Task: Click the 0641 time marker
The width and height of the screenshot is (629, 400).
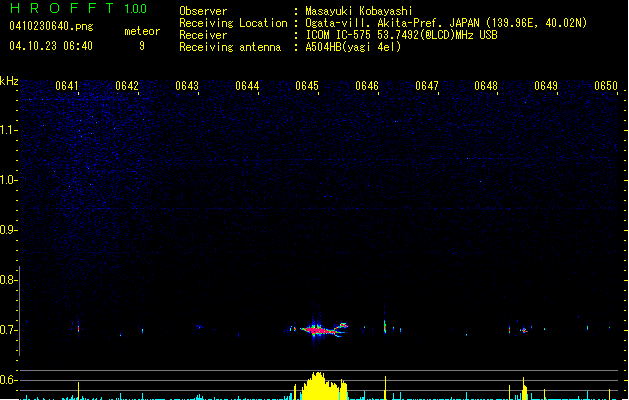Action: [67, 86]
